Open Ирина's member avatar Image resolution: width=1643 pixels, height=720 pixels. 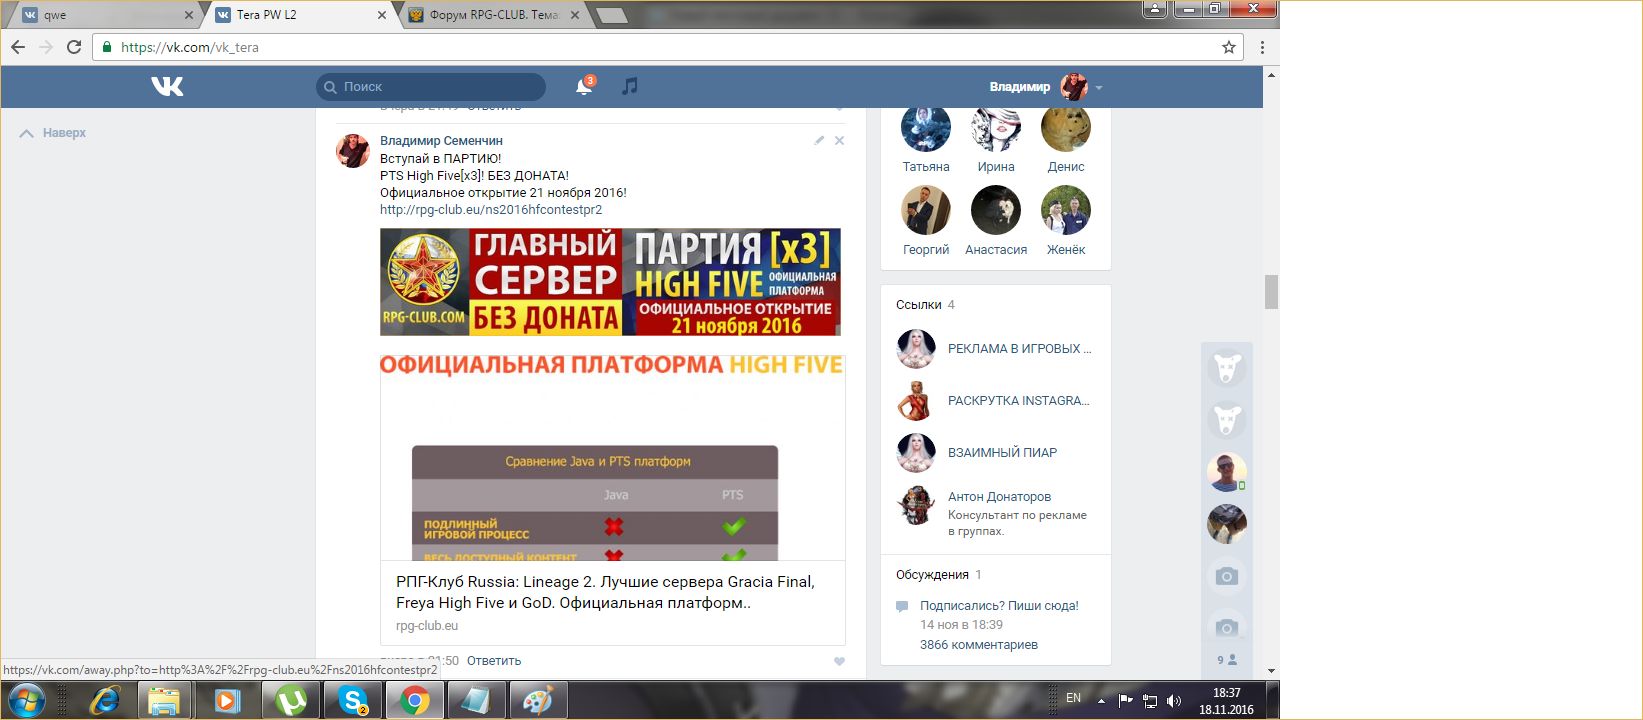click(996, 130)
